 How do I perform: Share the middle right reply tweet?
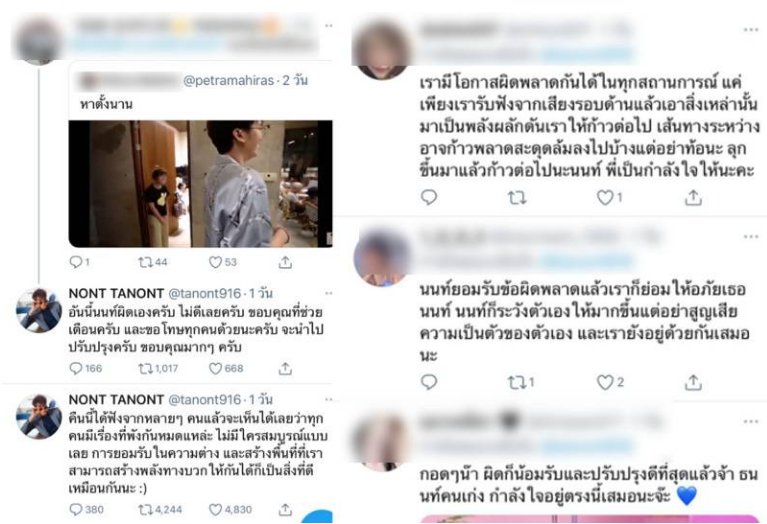pos(693,382)
